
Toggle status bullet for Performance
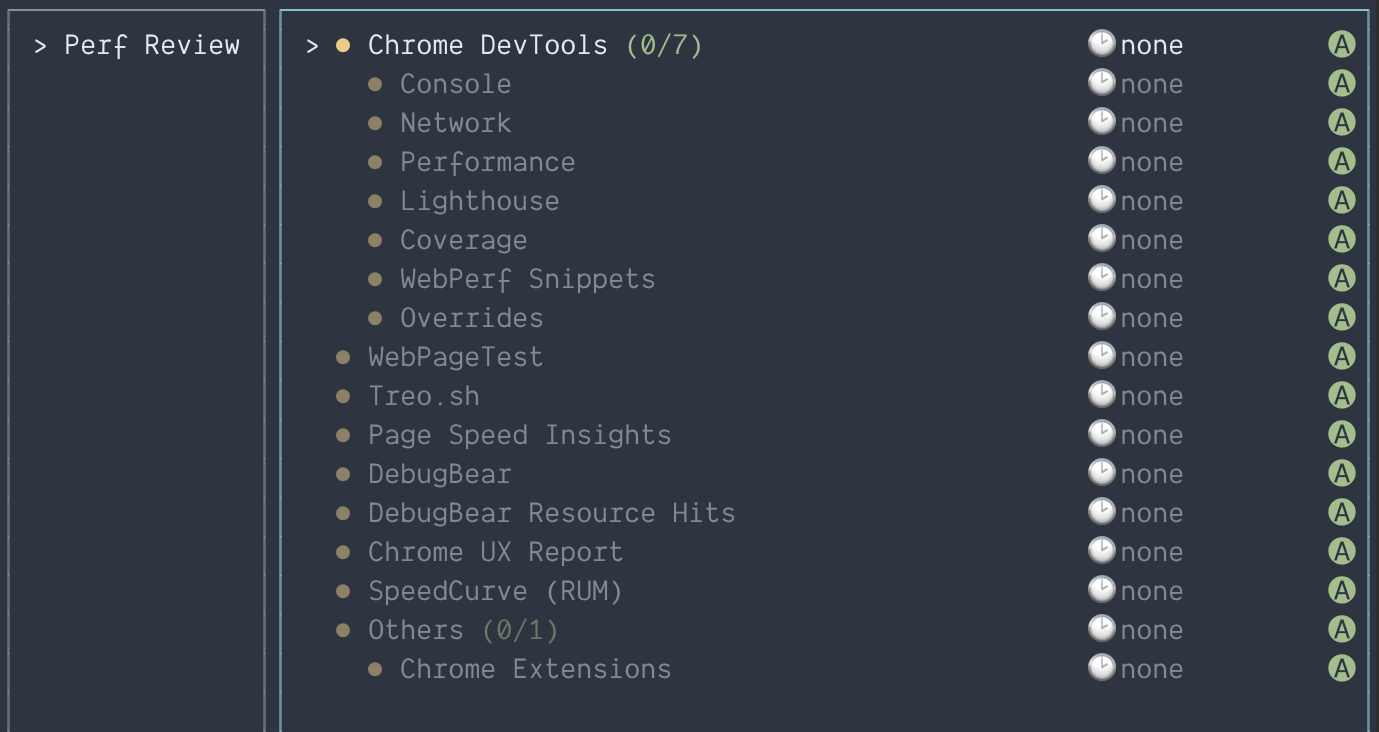click(375, 162)
